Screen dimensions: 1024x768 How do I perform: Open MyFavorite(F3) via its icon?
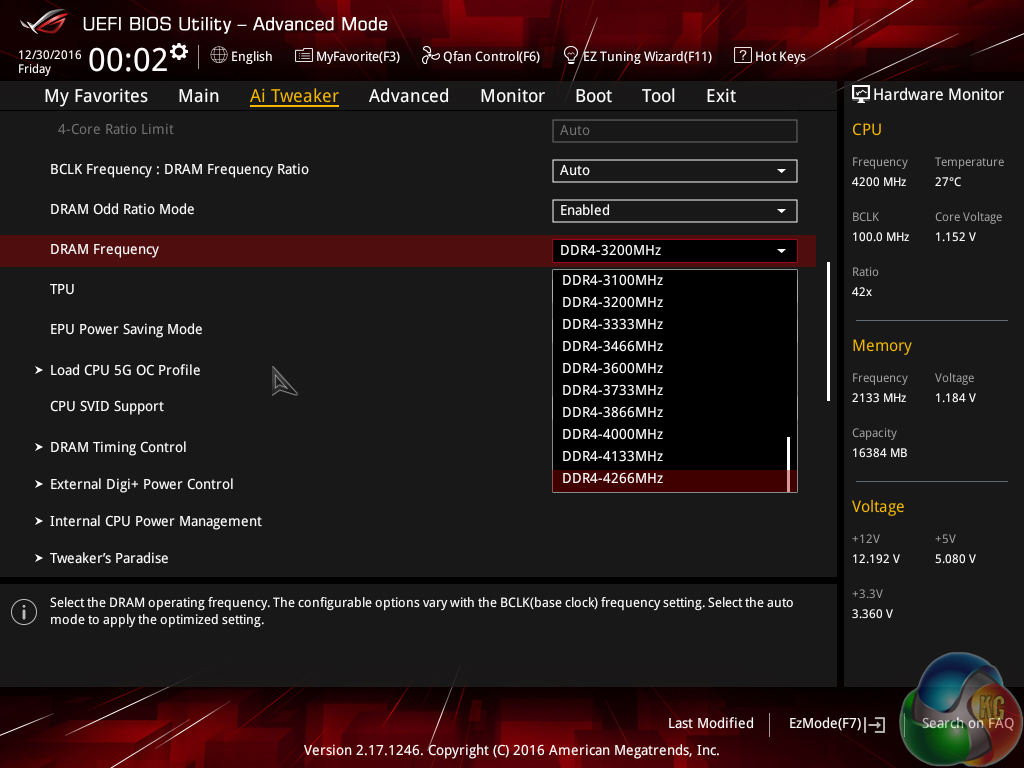pyautogui.click(x=304, y=56)
